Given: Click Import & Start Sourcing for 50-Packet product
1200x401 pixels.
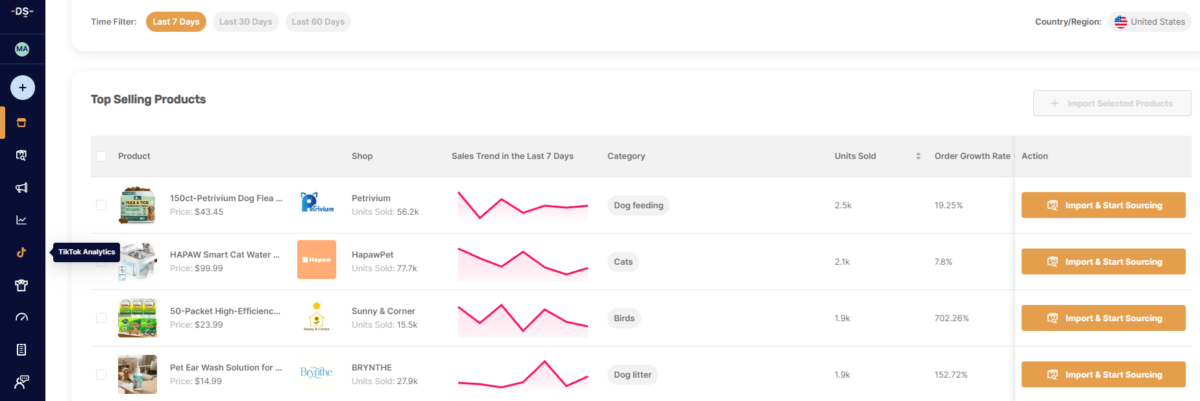Looking at the screenshot, I should pyautogui.click(x=1106, y=318).
